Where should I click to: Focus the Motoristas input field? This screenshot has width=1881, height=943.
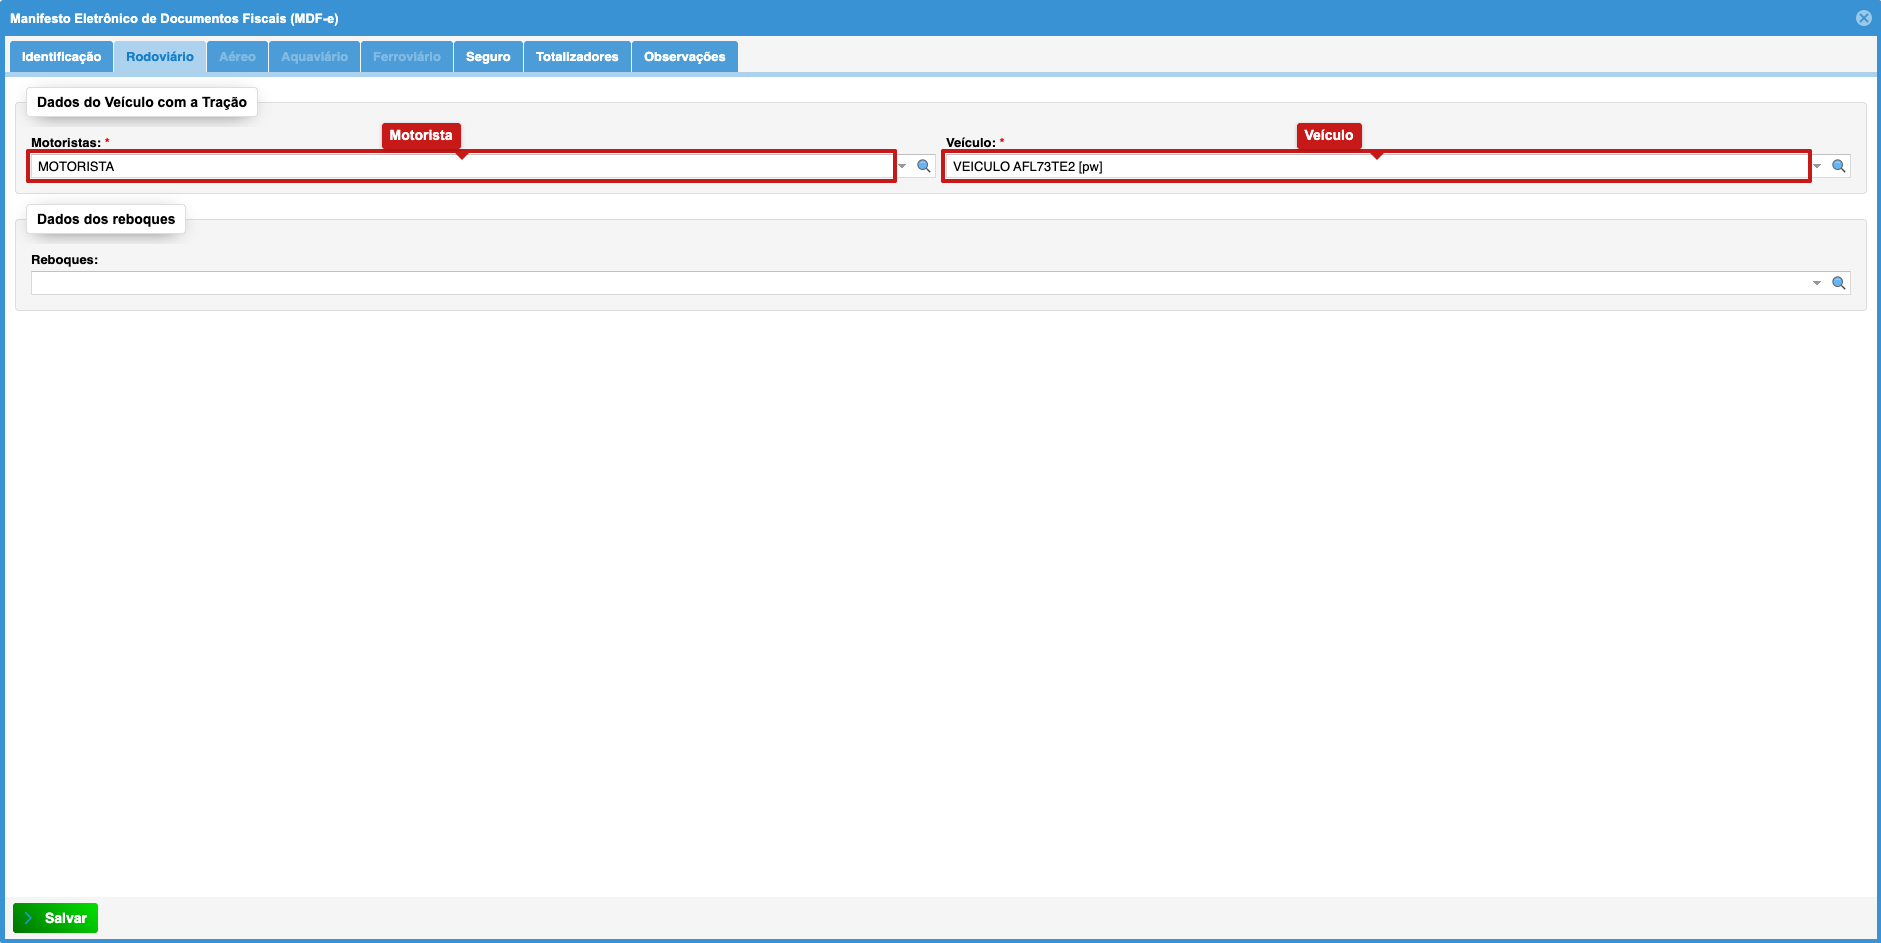click(462, 166)
